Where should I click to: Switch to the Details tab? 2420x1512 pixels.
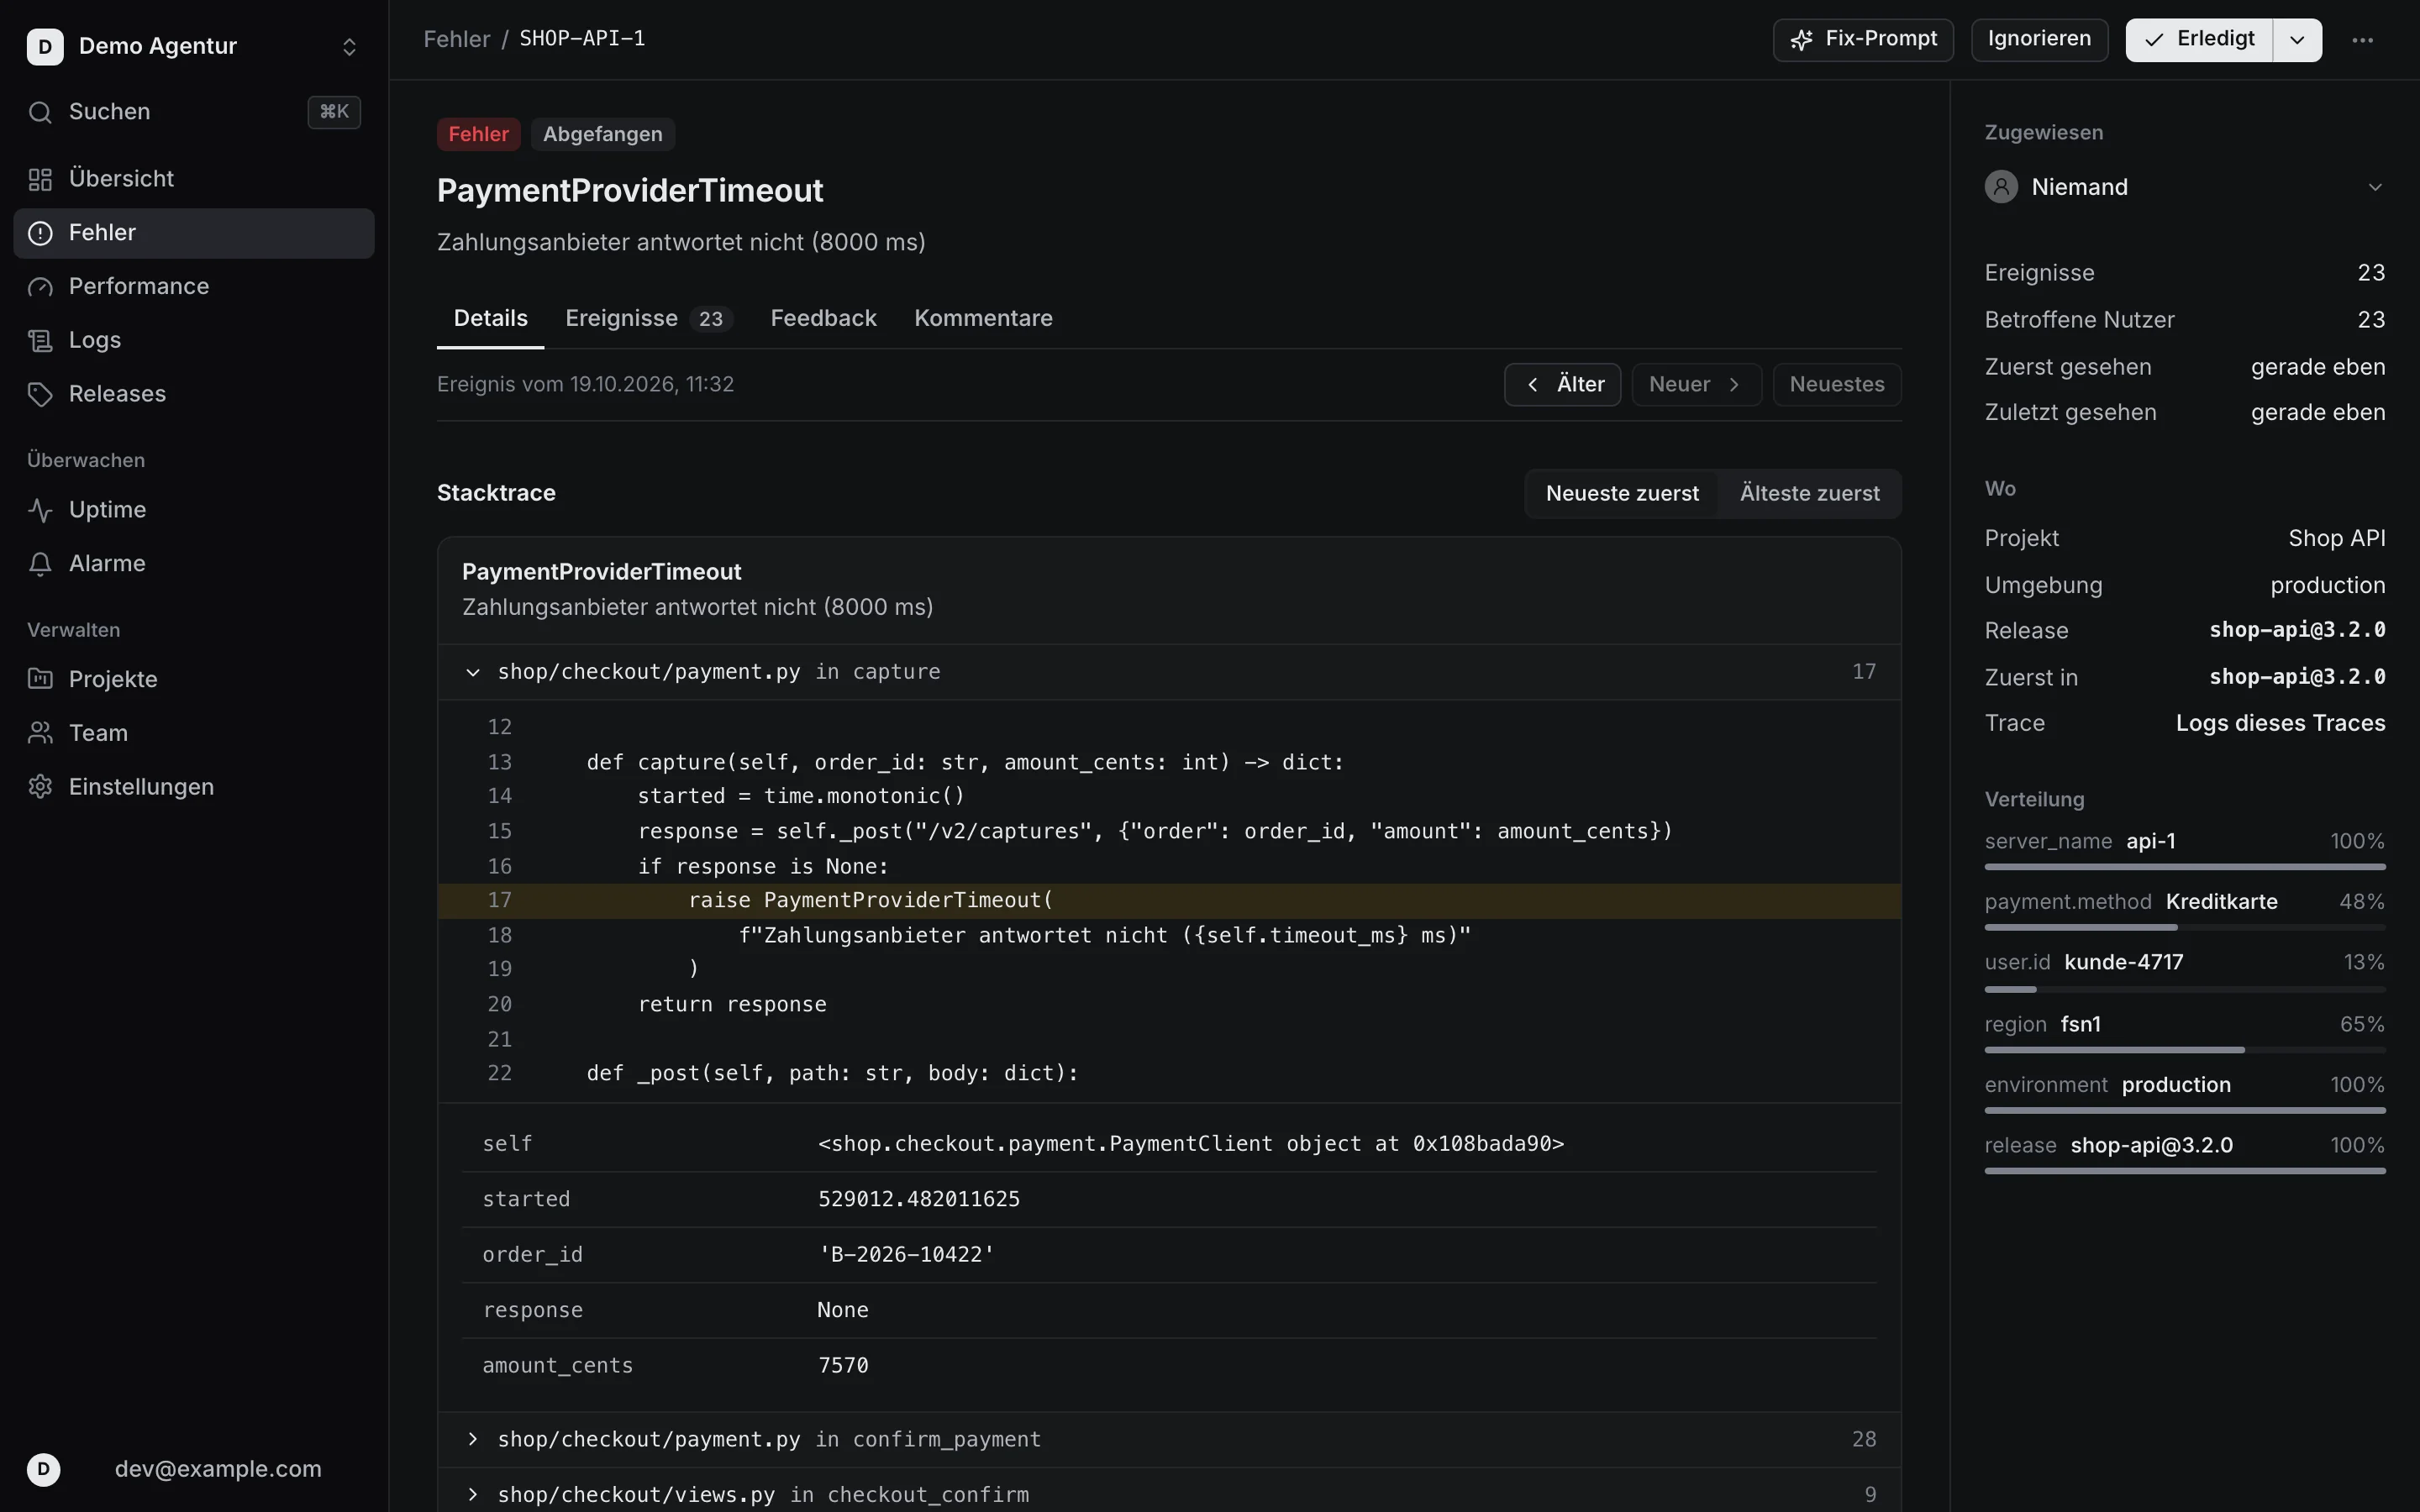tap(490, 319)
